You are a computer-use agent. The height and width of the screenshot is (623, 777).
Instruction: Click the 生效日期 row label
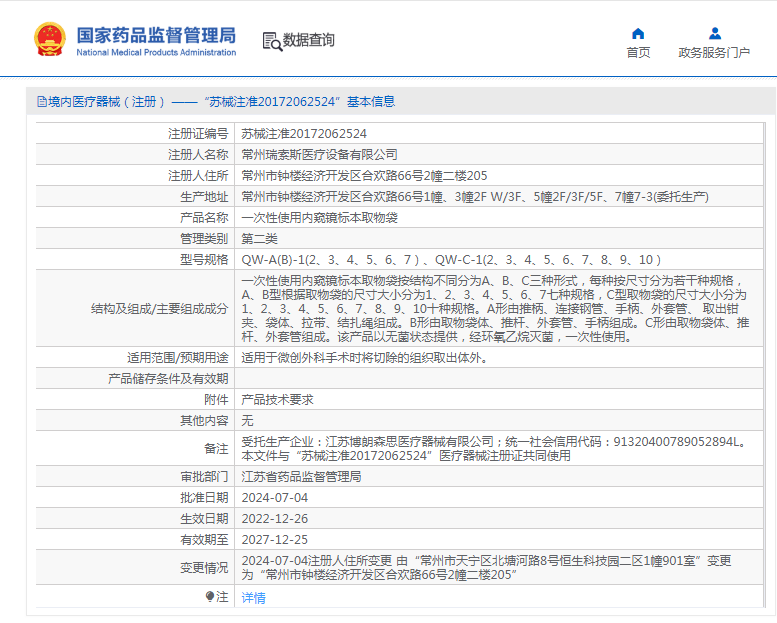coord(204,518)
